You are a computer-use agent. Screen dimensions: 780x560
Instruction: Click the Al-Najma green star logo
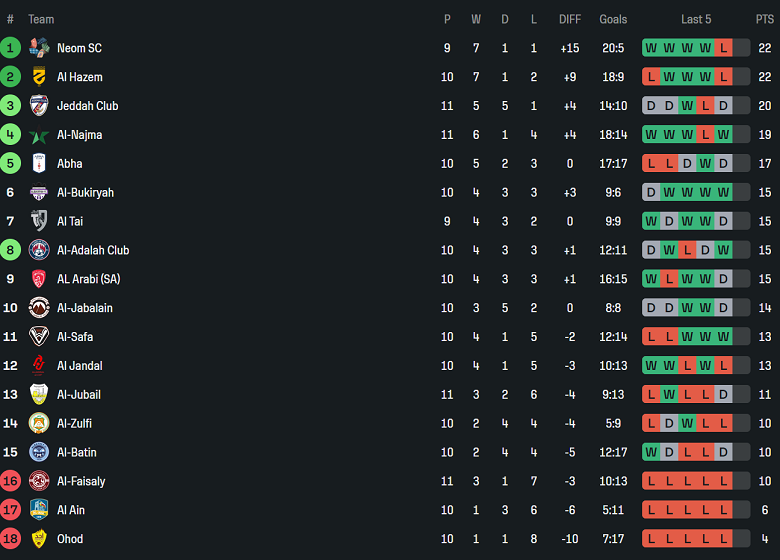[39, 135]
